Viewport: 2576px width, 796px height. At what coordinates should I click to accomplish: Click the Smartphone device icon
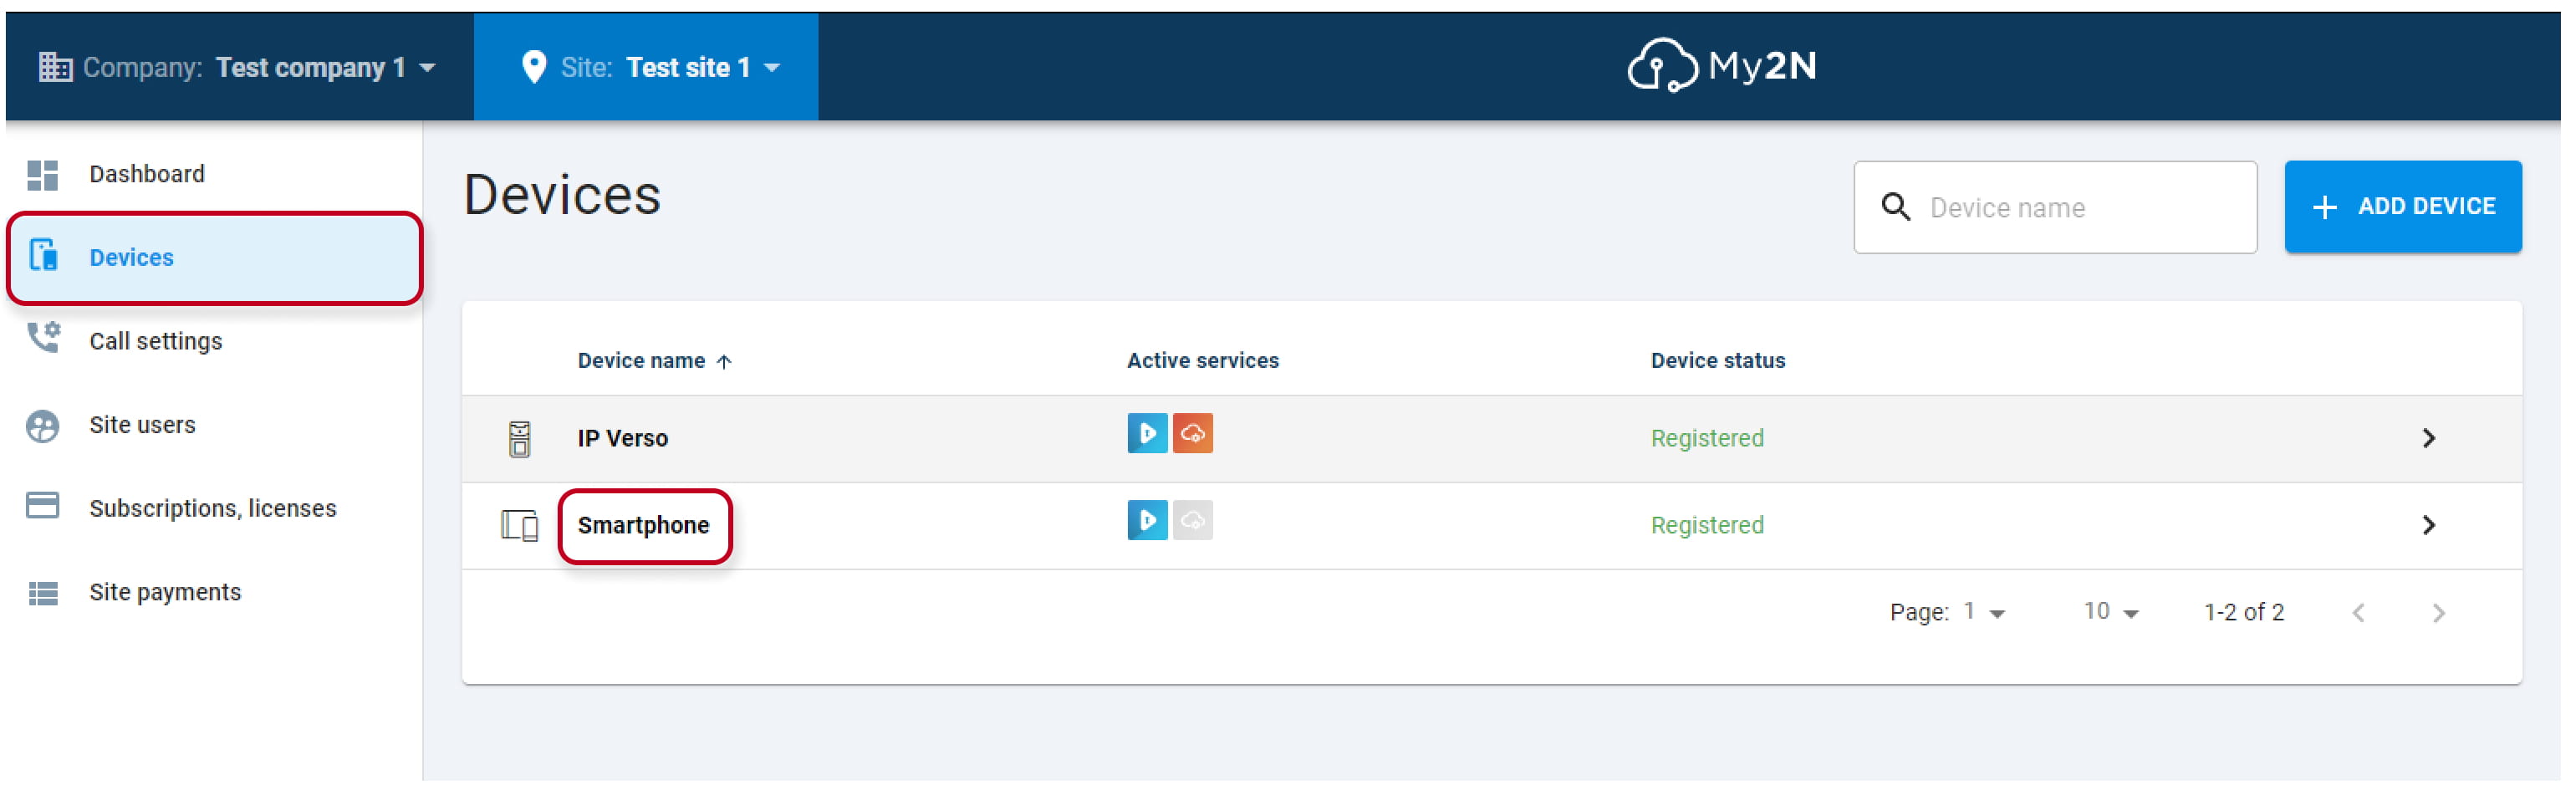[519, 525]
